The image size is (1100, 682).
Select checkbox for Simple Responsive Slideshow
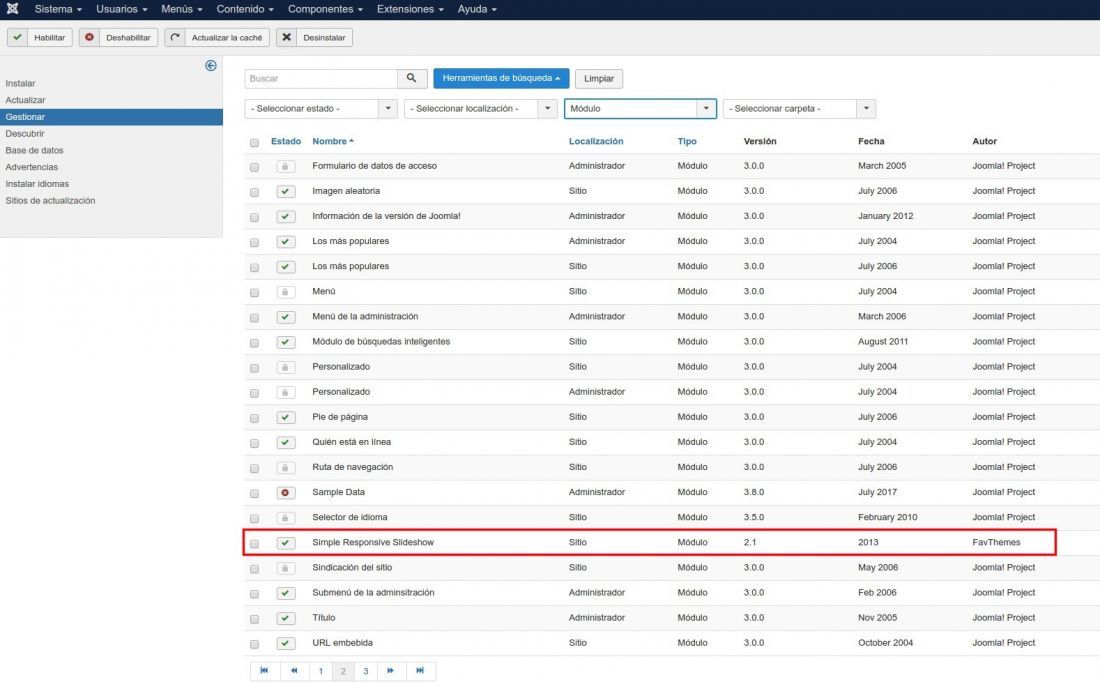click(x=254, y=544)
